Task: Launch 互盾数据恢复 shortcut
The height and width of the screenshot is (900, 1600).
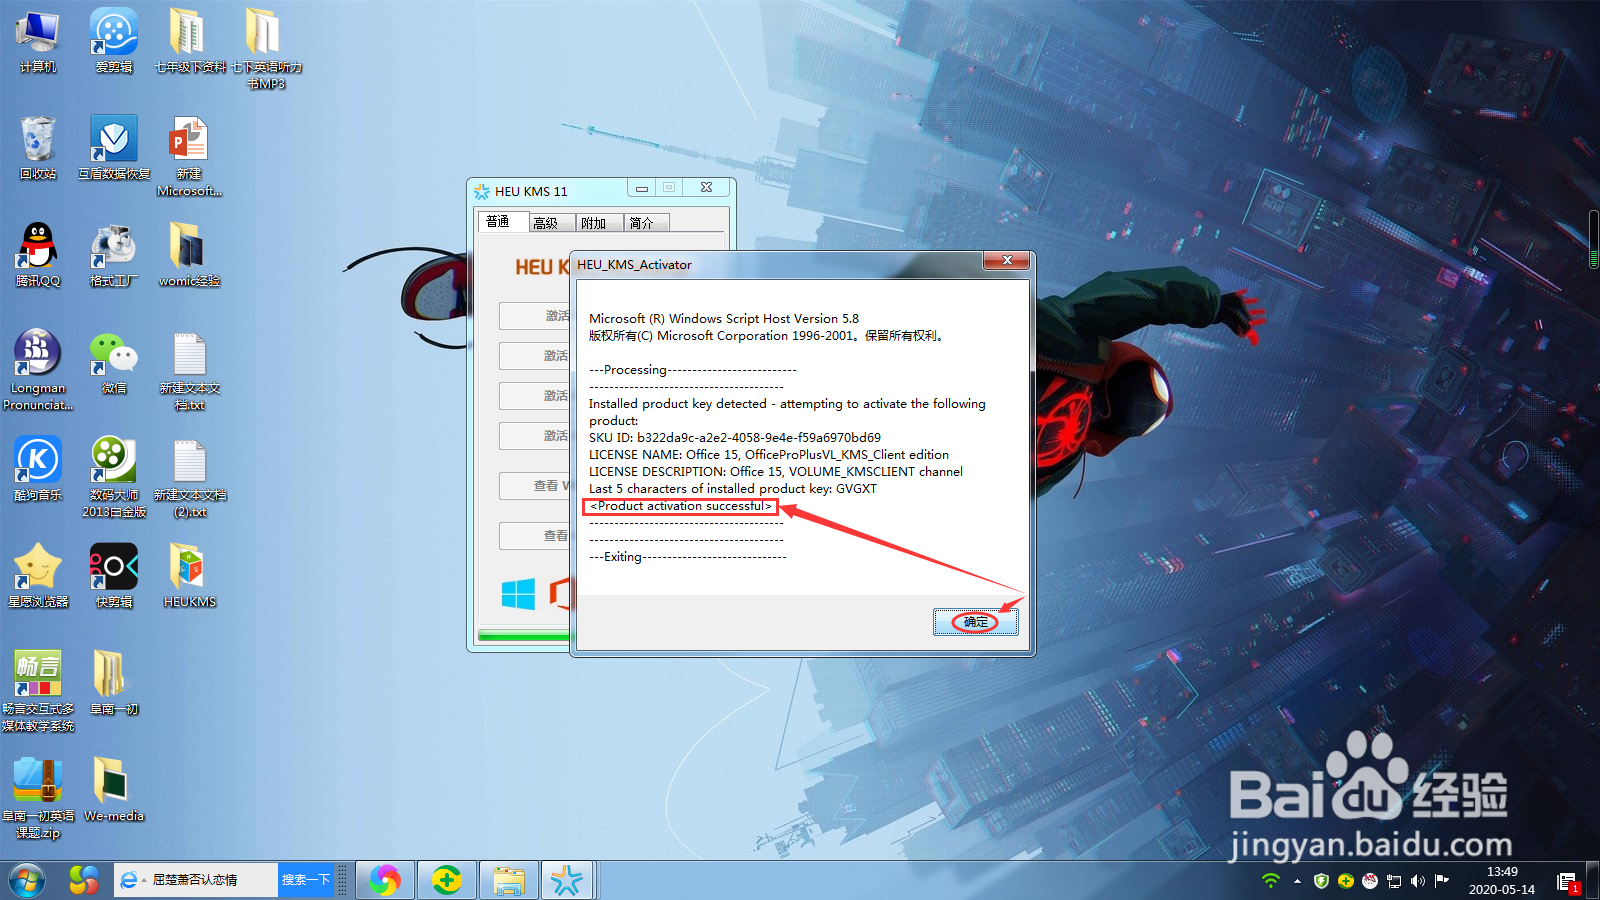Action: (x=114, y=148)
